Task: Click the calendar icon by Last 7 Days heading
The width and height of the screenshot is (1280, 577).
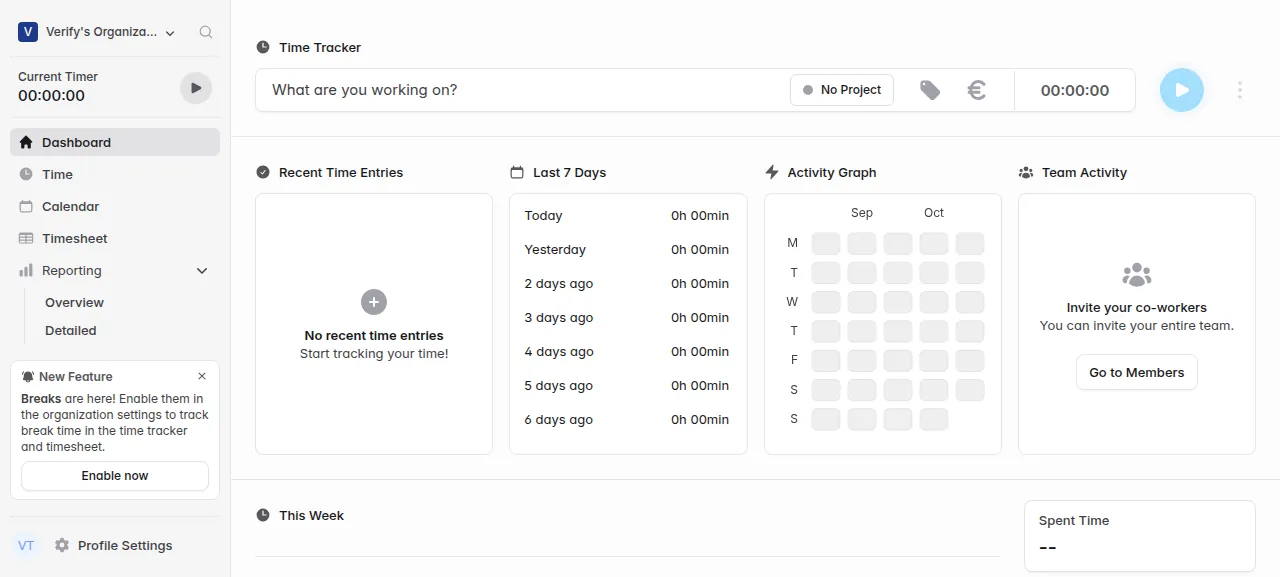Action: click(517, 172)
